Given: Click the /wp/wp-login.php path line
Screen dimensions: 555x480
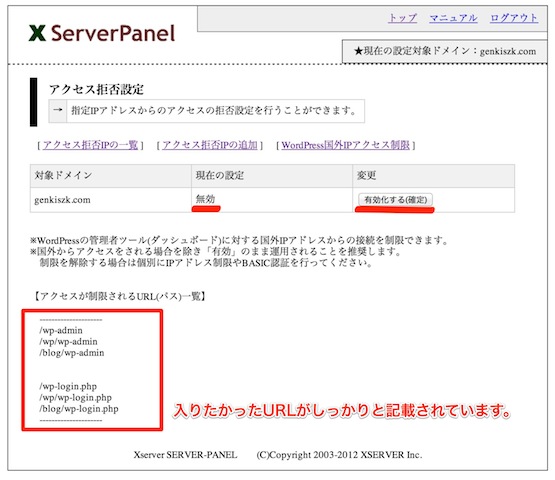Looking at the screenshot, I should pos(75,398).
